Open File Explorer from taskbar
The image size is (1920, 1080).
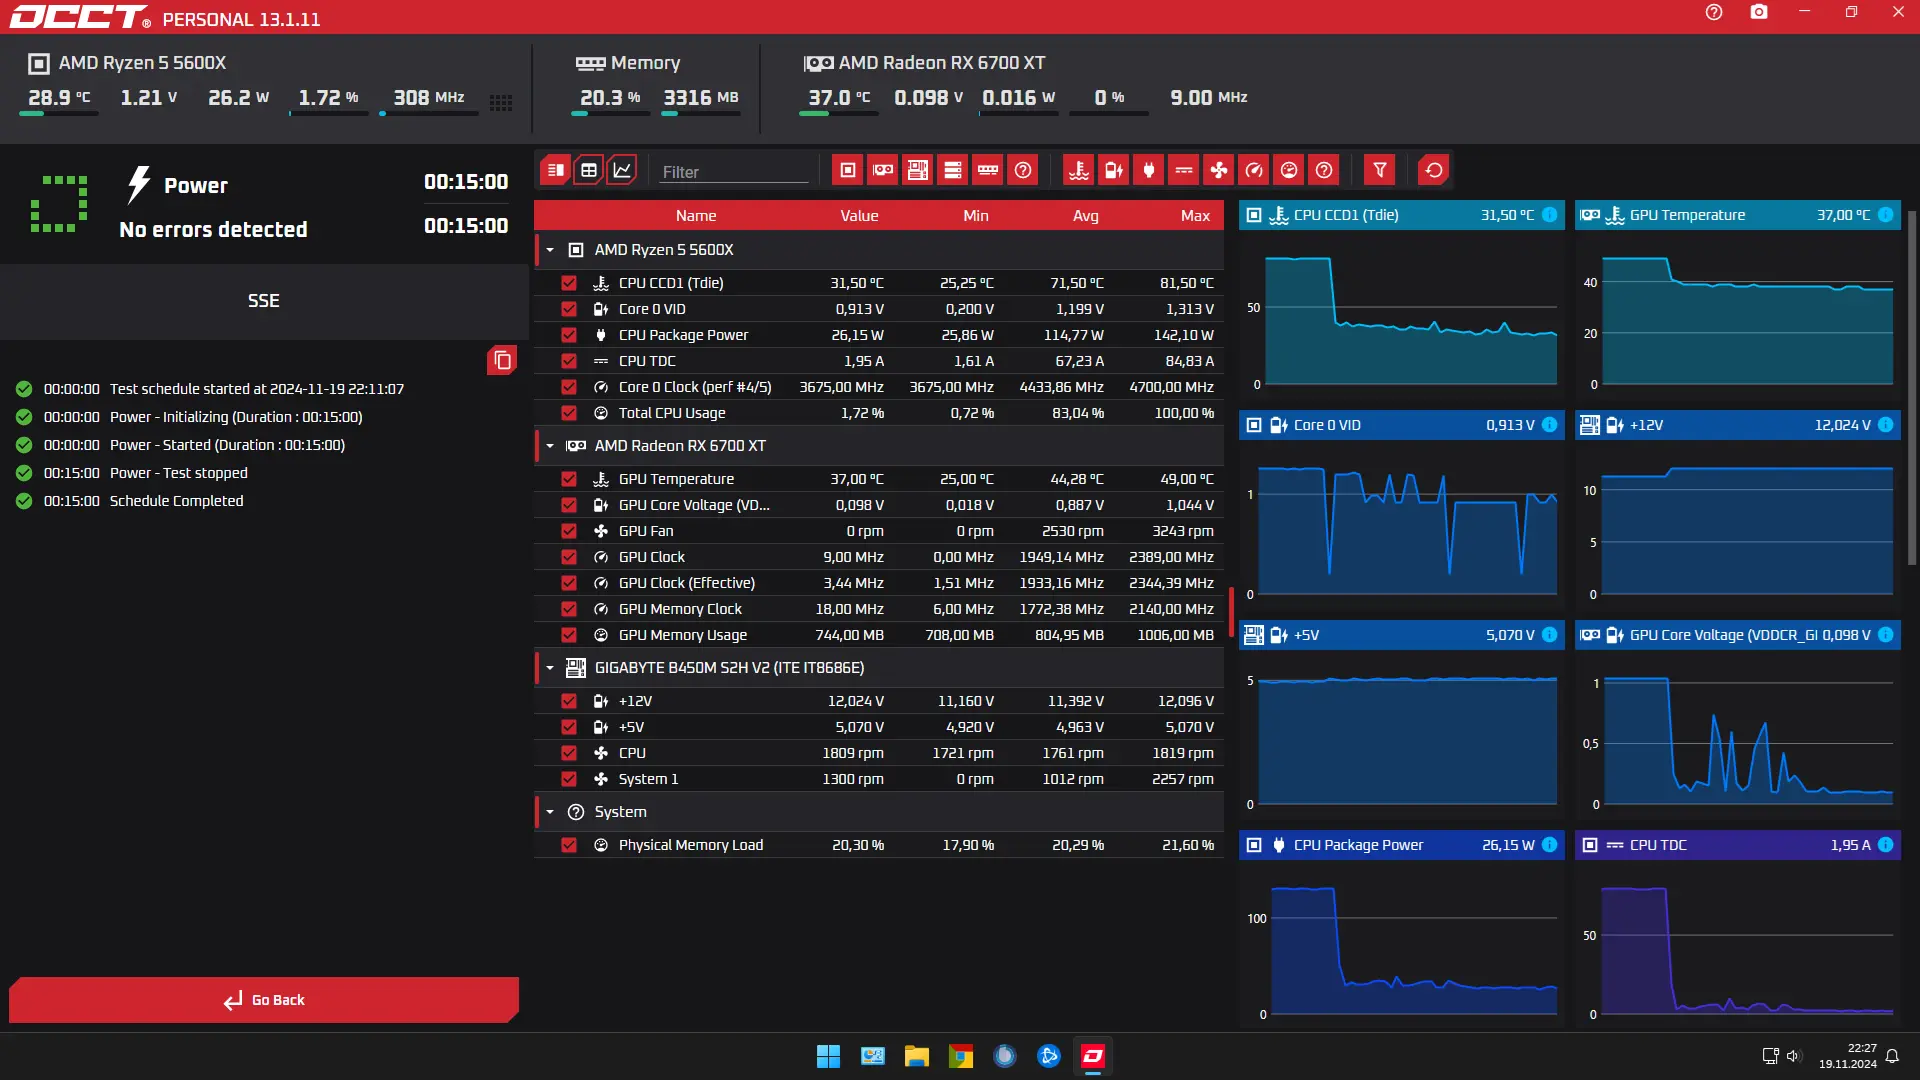[917, 1056]
